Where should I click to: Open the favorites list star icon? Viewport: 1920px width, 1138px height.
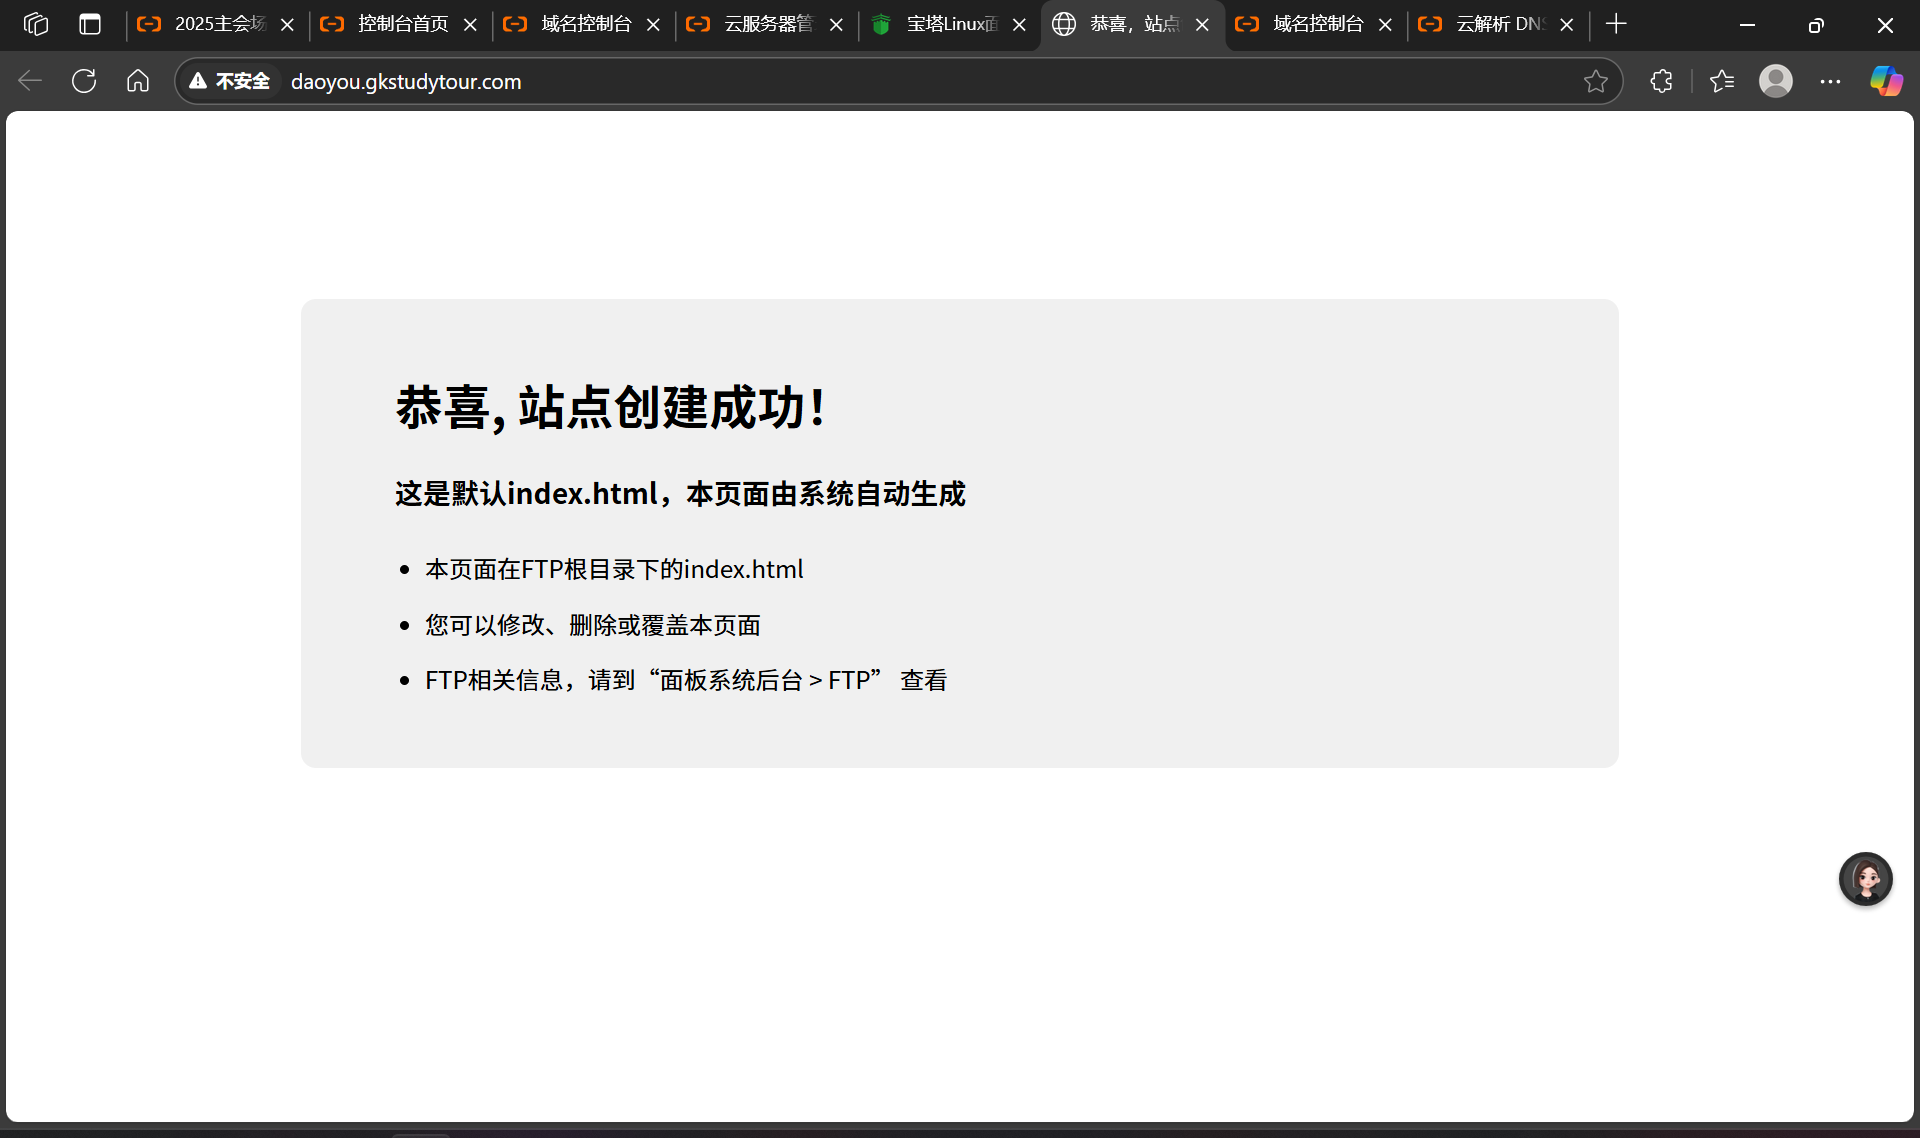pyautogui.click(x=1722, y=81)
